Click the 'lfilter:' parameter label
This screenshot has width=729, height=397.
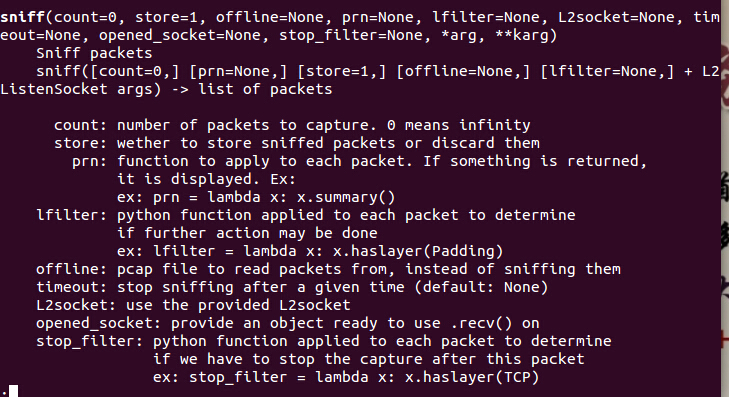[72, 215]
